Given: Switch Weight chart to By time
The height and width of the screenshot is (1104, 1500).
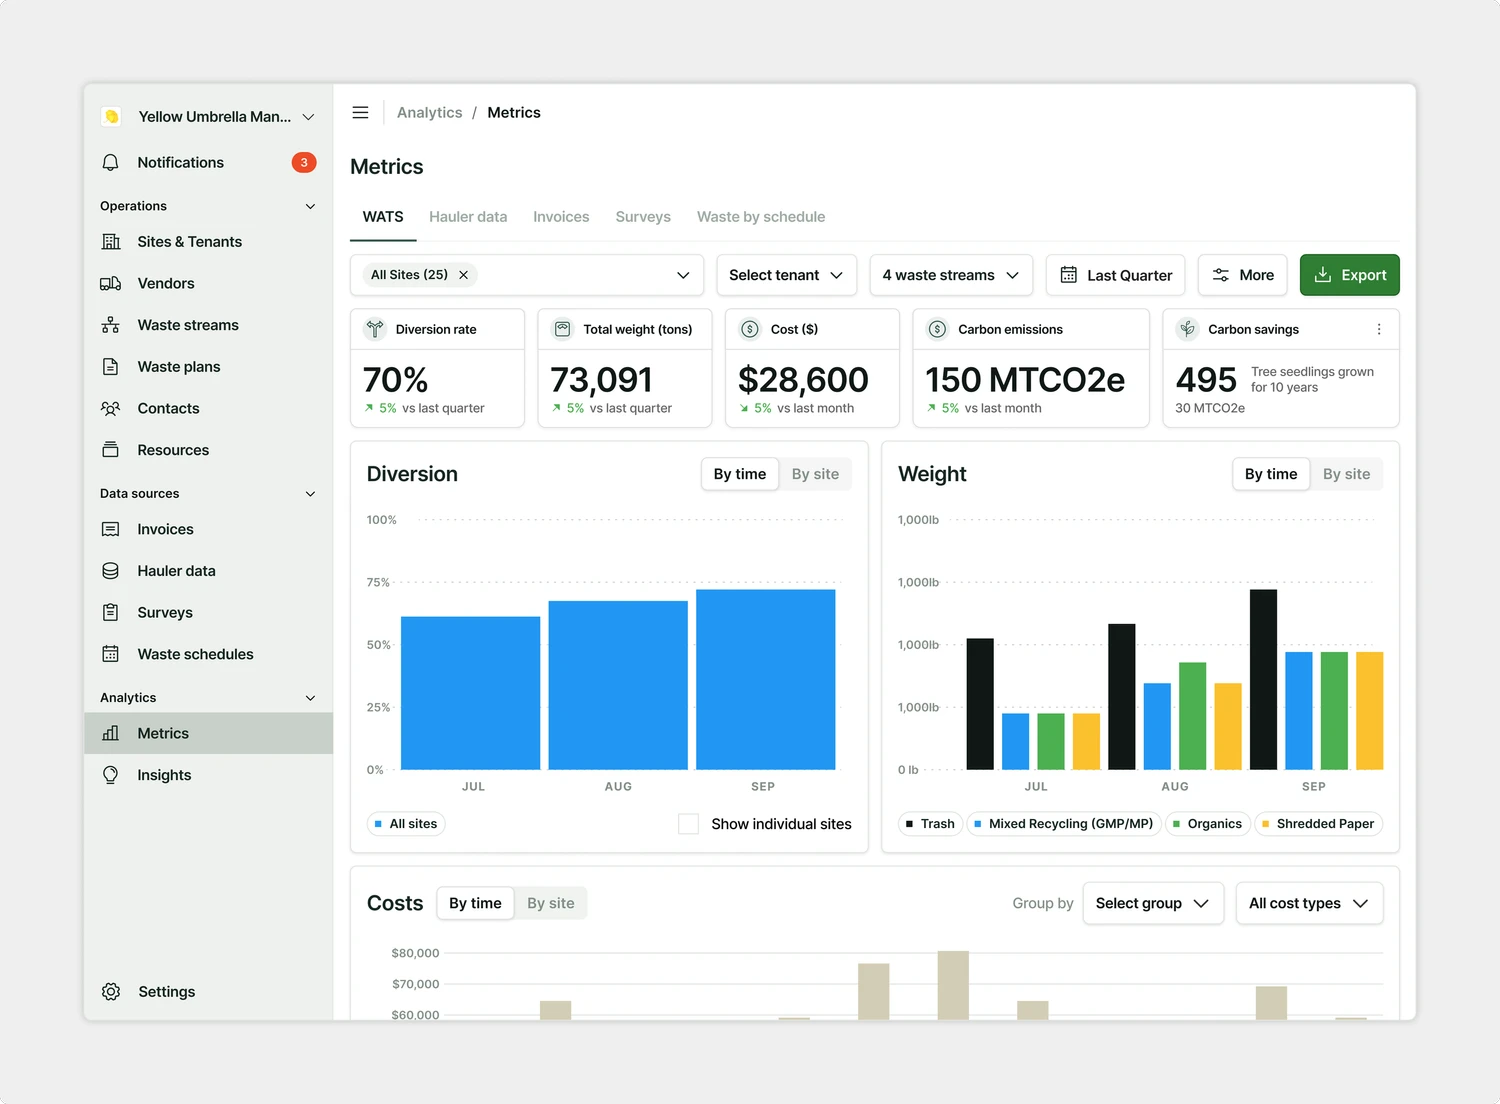Looking at the screenshot, I should 1271,474.
